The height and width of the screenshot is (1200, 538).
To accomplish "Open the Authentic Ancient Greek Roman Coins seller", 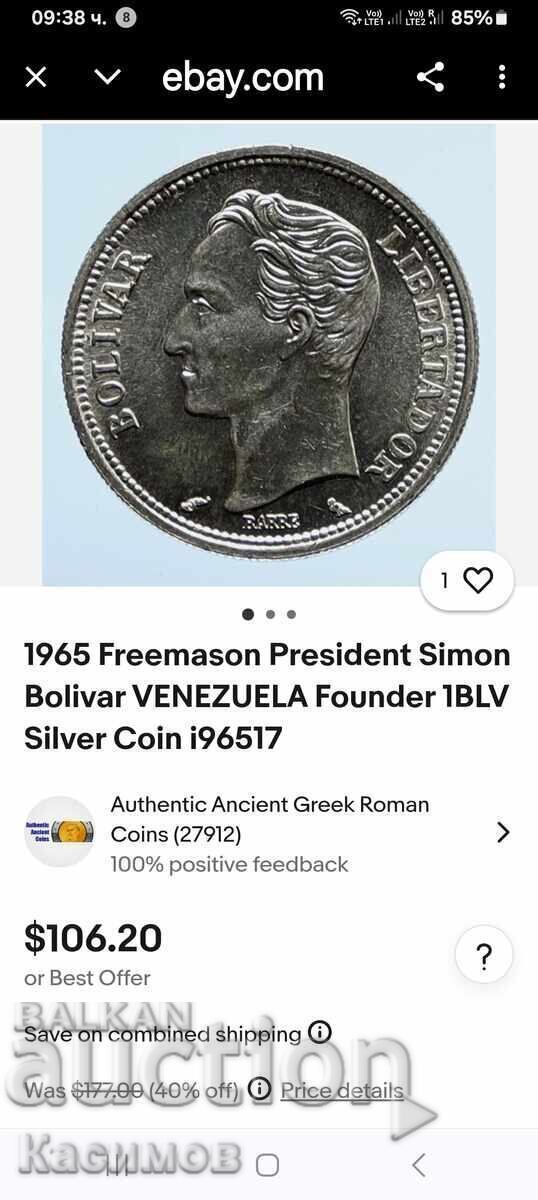I will [270, 819].
